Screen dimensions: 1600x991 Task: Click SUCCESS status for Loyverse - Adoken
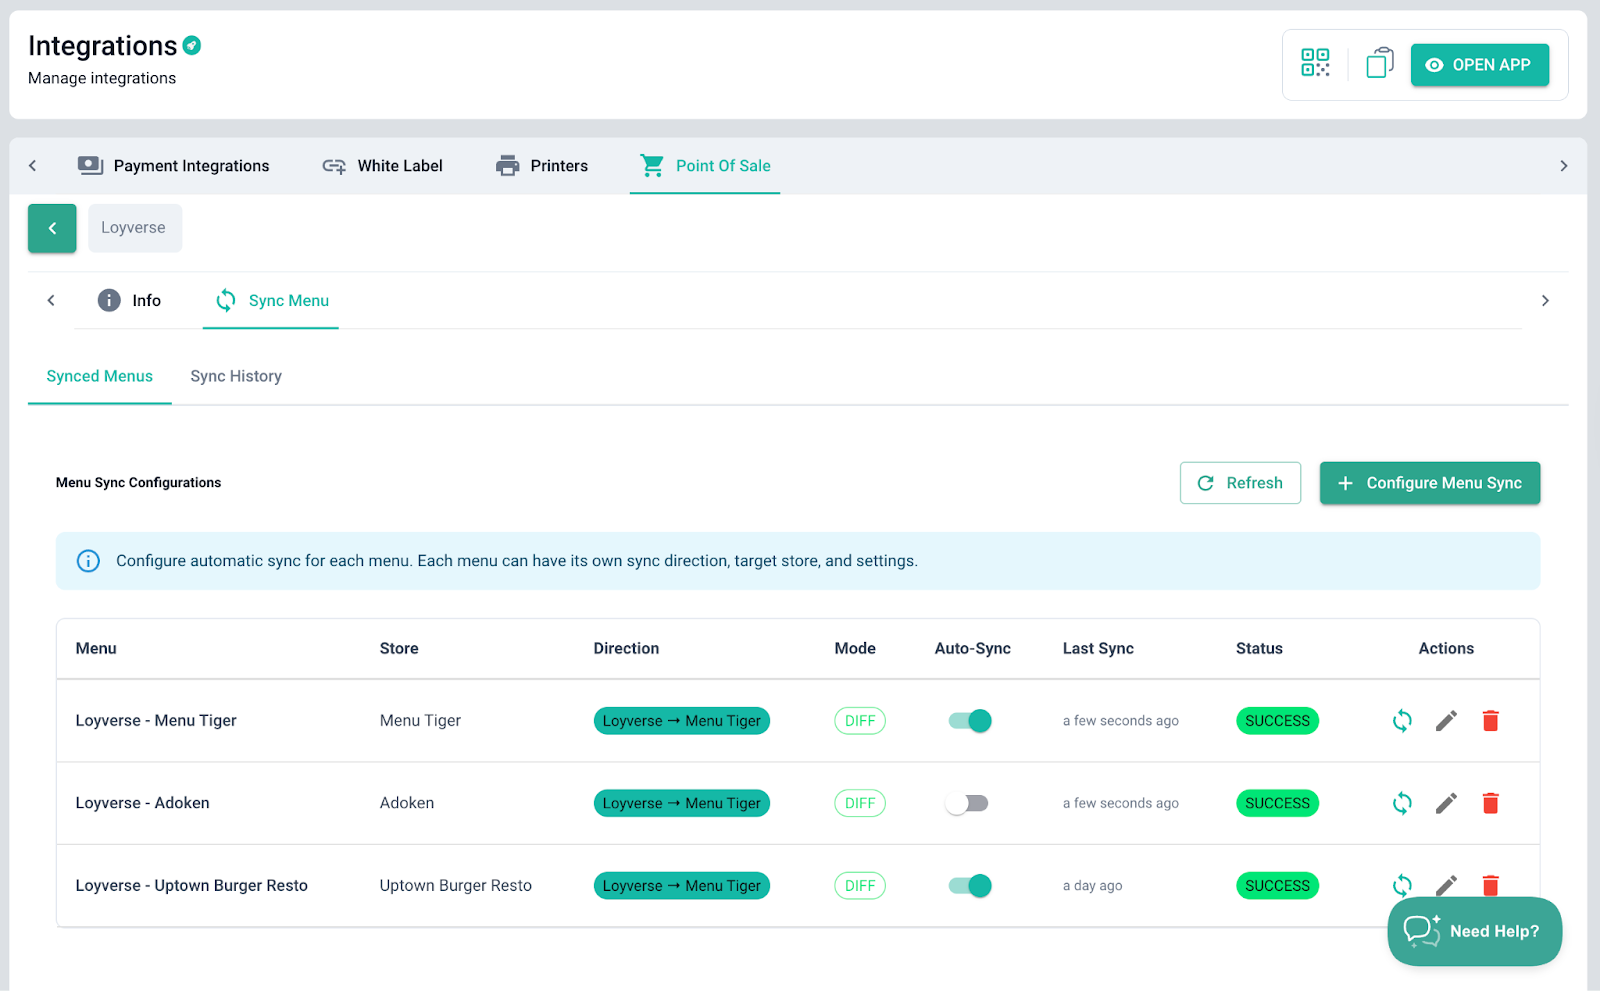tap(1277, 803)
